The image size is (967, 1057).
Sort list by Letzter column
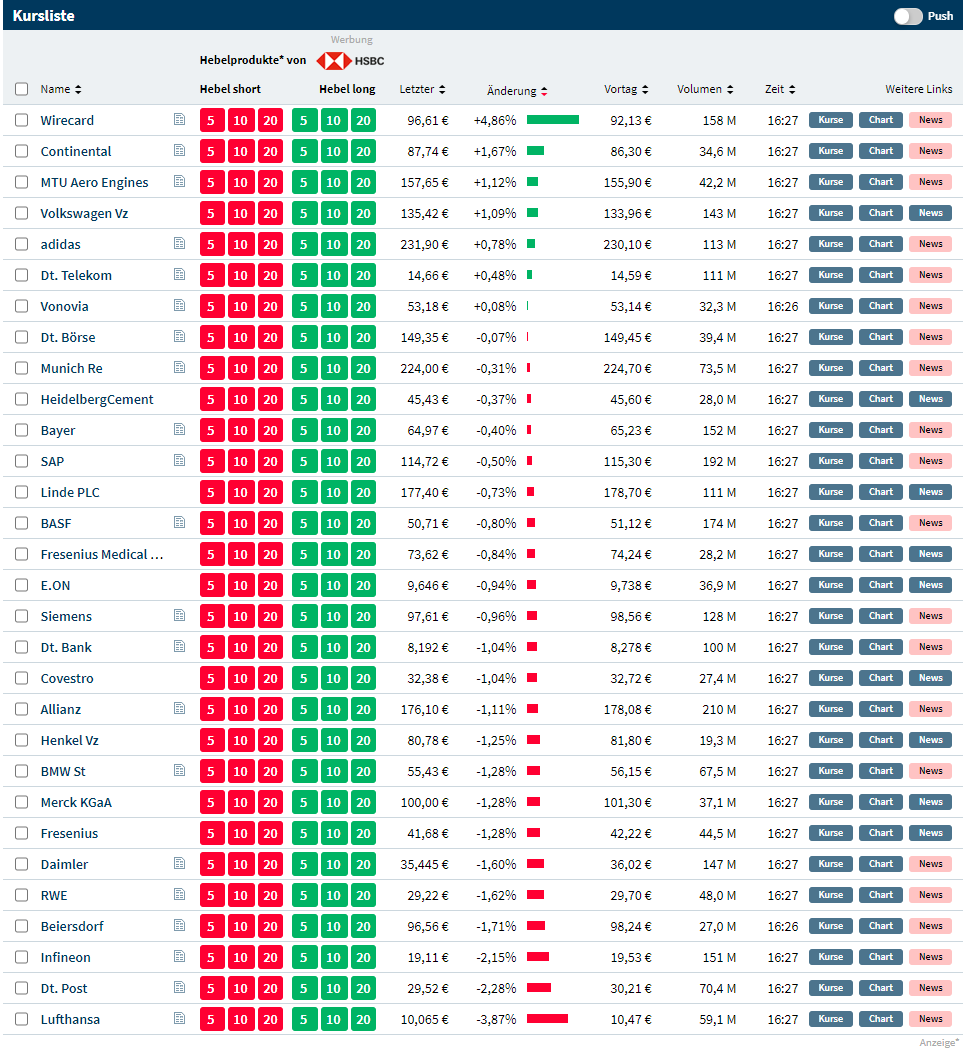[423, 89]
